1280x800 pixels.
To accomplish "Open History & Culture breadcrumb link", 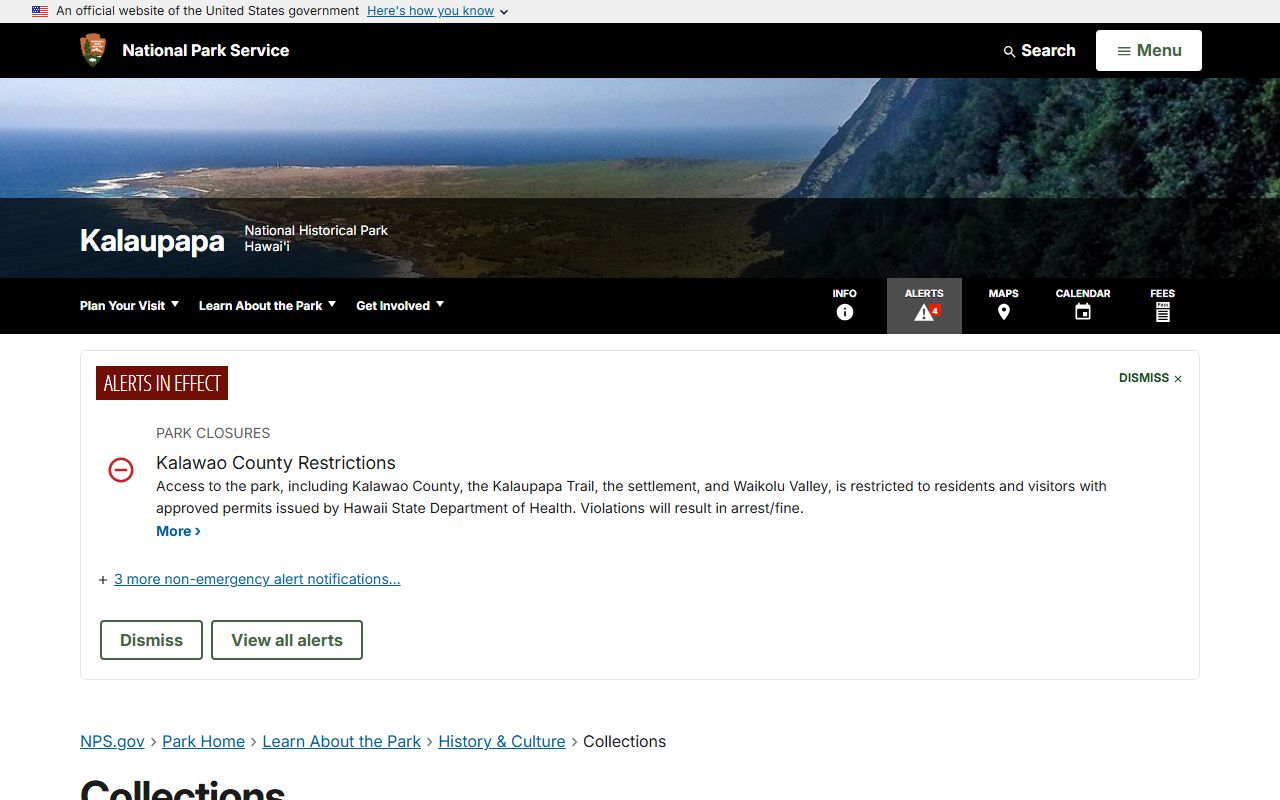I will point(502,741).
